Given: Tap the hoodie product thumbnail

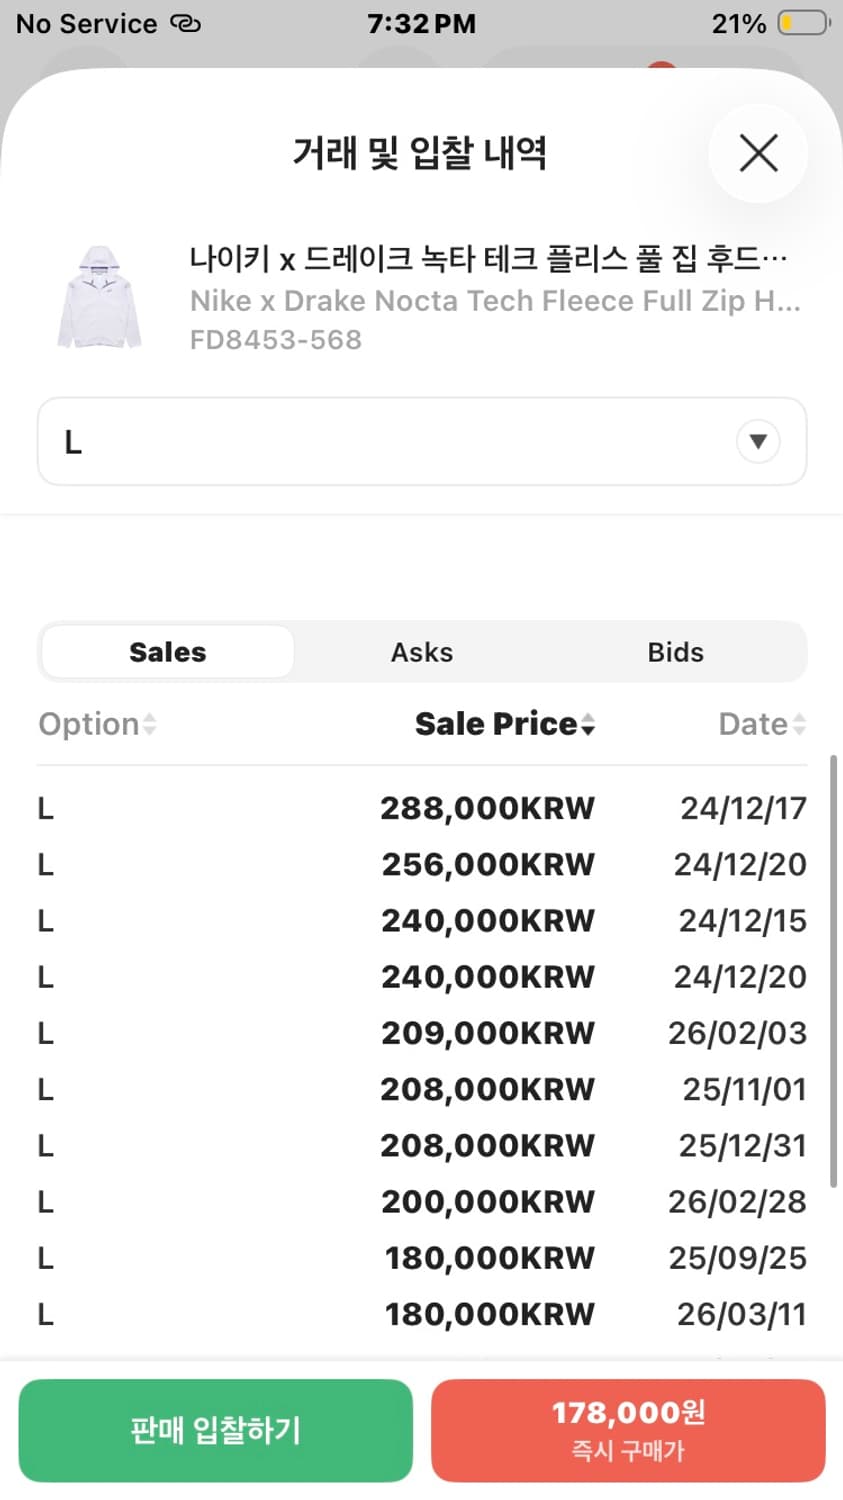Looking at the screenshot, I should pos(99,298).
